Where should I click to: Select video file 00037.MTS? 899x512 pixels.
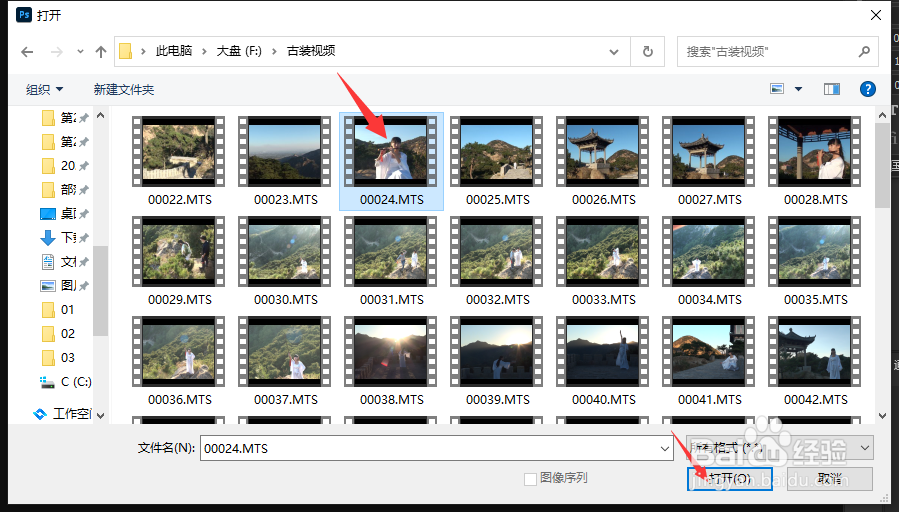click(286, 361)
